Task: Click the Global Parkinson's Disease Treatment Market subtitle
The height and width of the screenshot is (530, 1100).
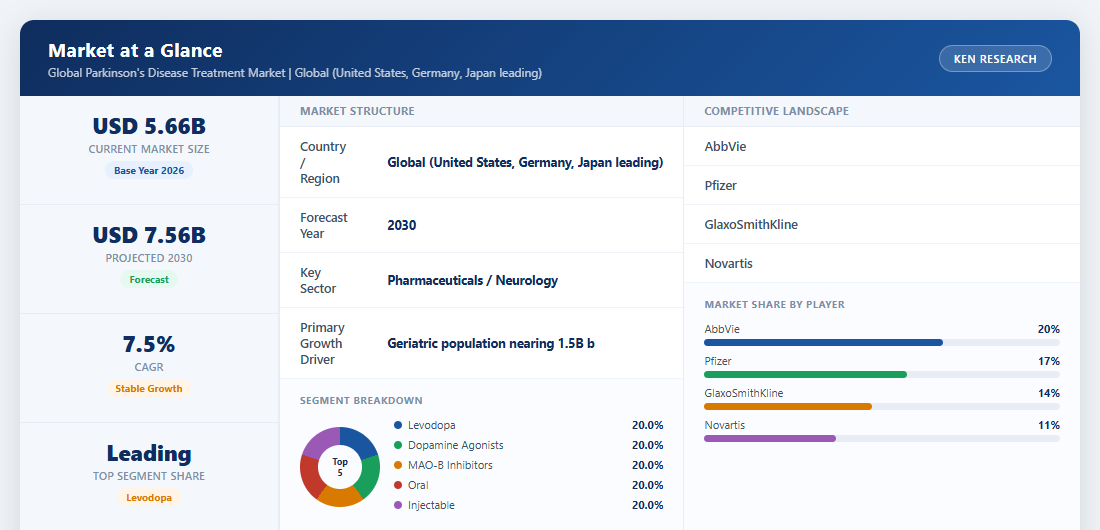Action: (x=295, y=73)
